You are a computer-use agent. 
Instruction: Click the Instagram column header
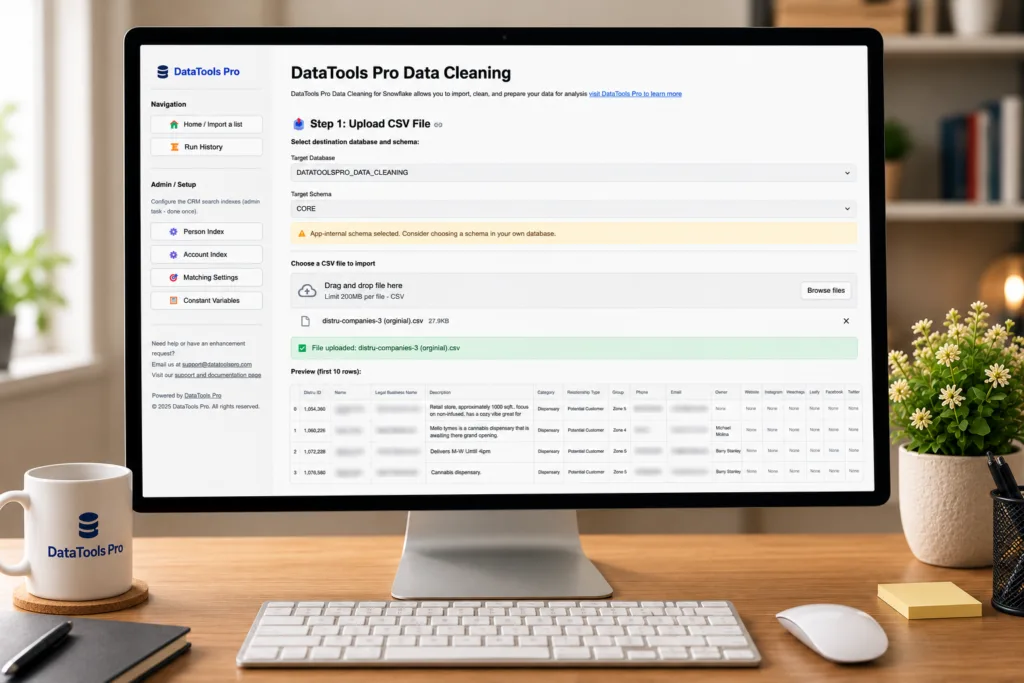[773, 392]
